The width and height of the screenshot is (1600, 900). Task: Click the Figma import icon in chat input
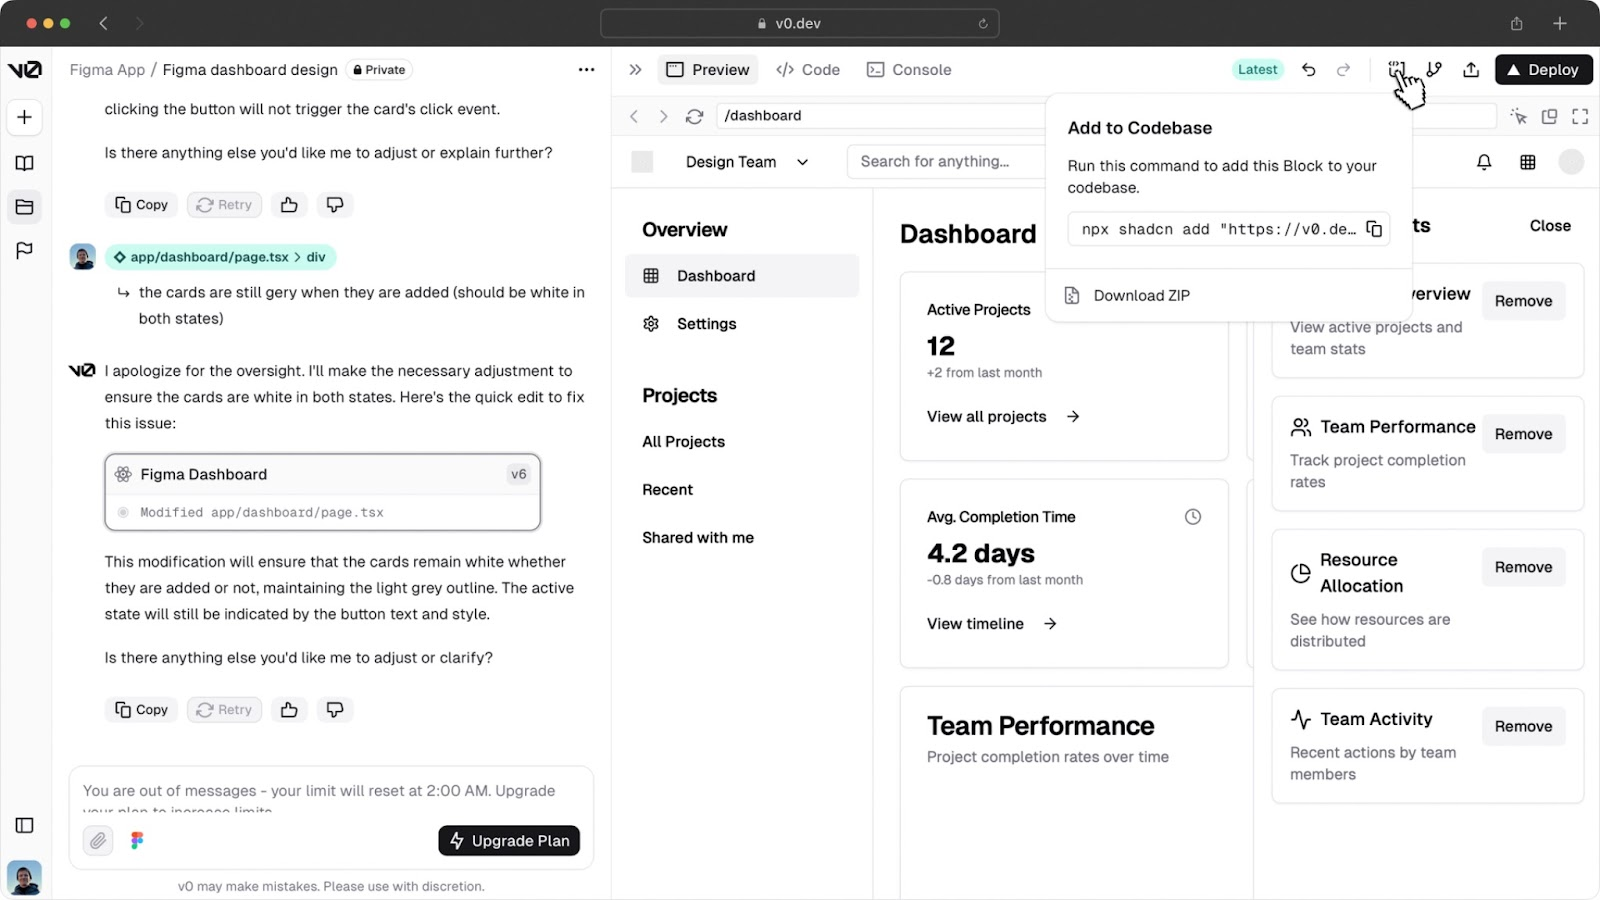(x=137, y=840)
